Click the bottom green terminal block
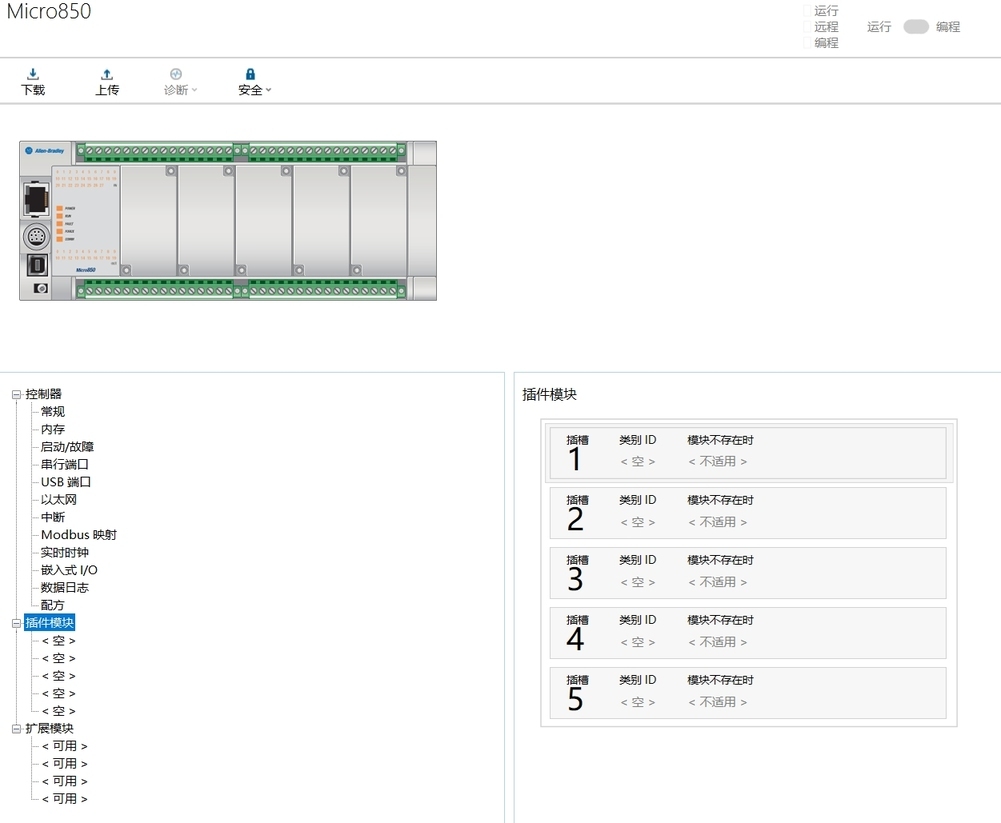Screen dimensions: 1001x823 [241, 291]
